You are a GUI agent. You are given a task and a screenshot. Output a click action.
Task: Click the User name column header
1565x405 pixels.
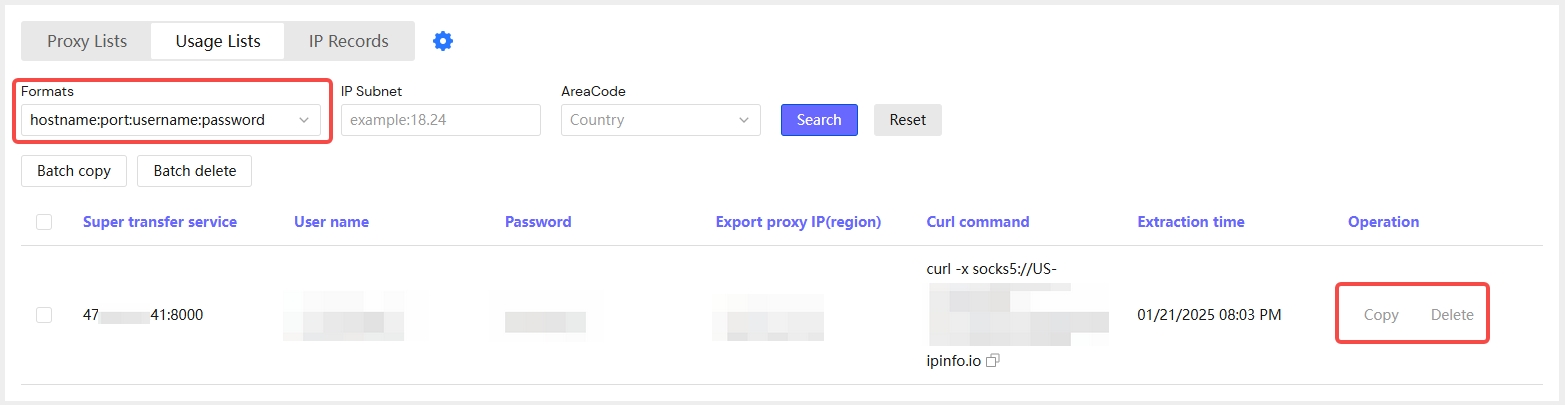(331, 222)
